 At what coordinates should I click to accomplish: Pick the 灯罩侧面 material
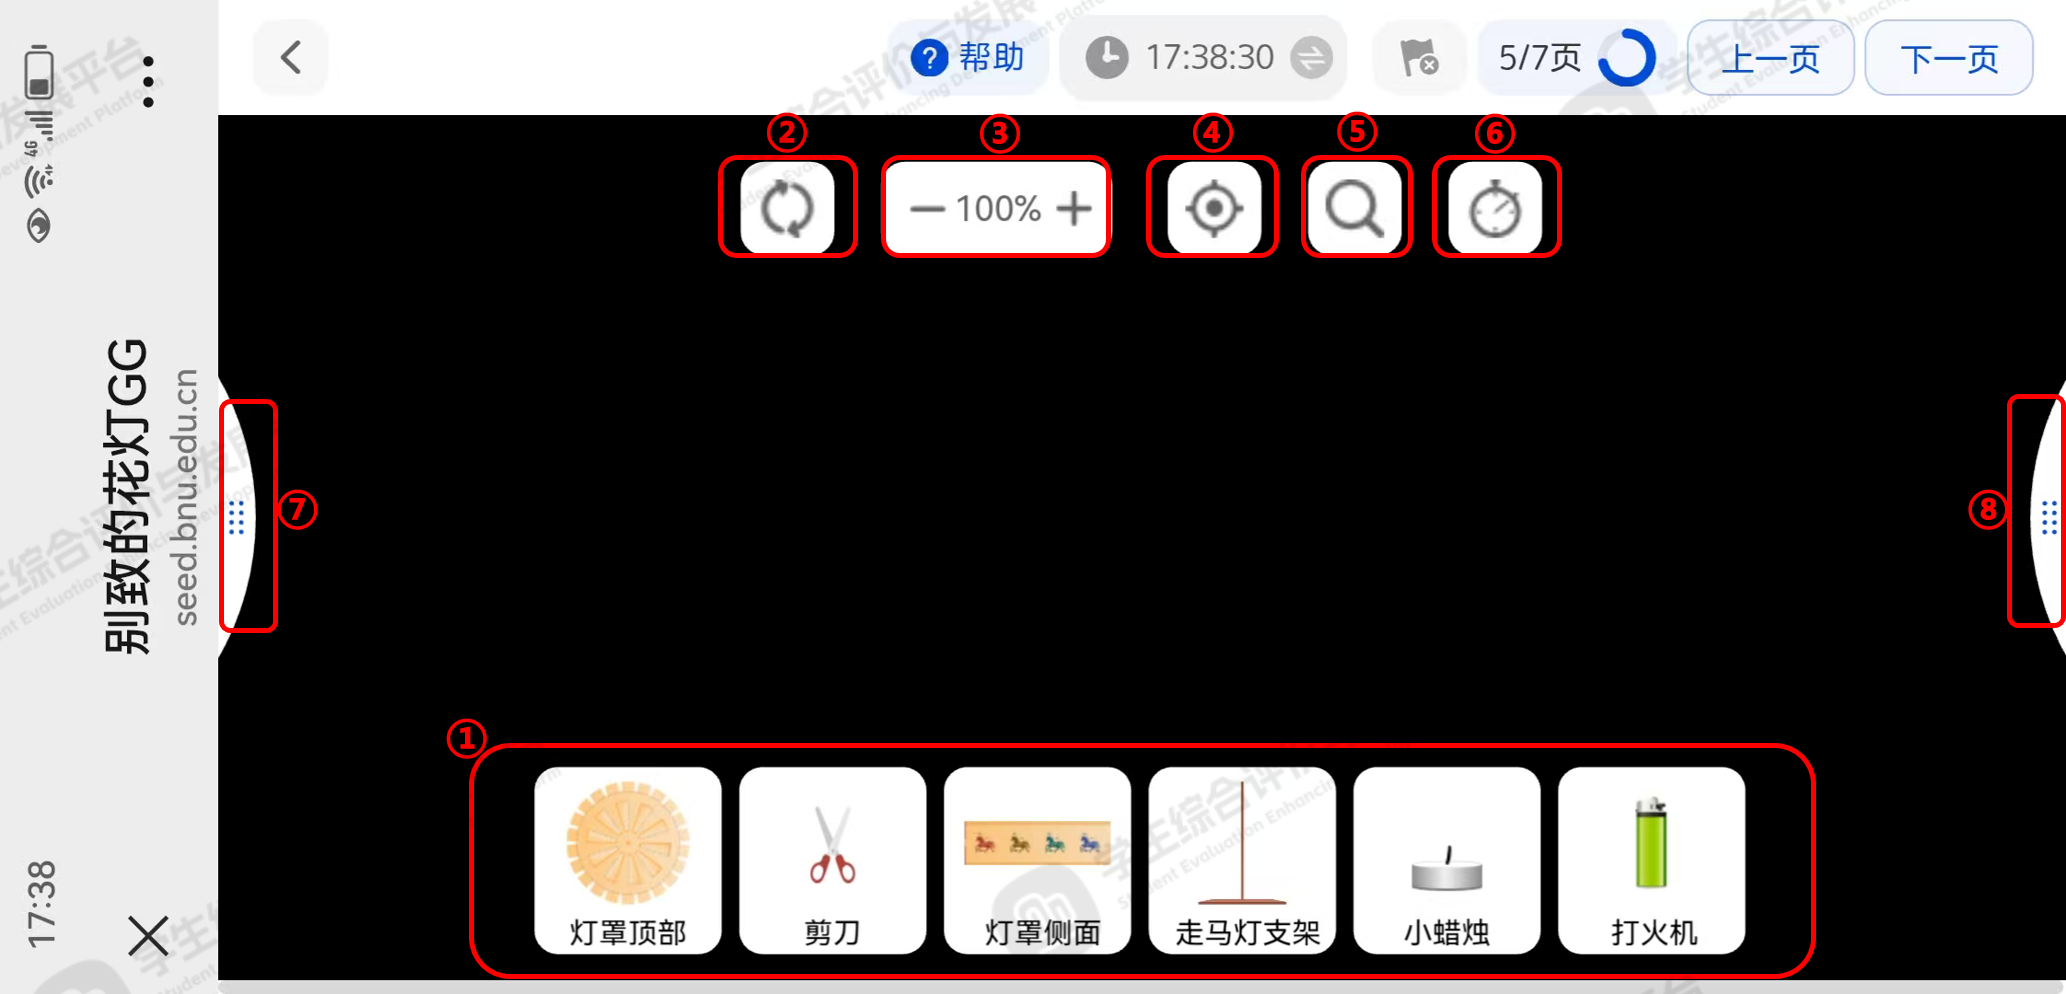point(1037,861)
